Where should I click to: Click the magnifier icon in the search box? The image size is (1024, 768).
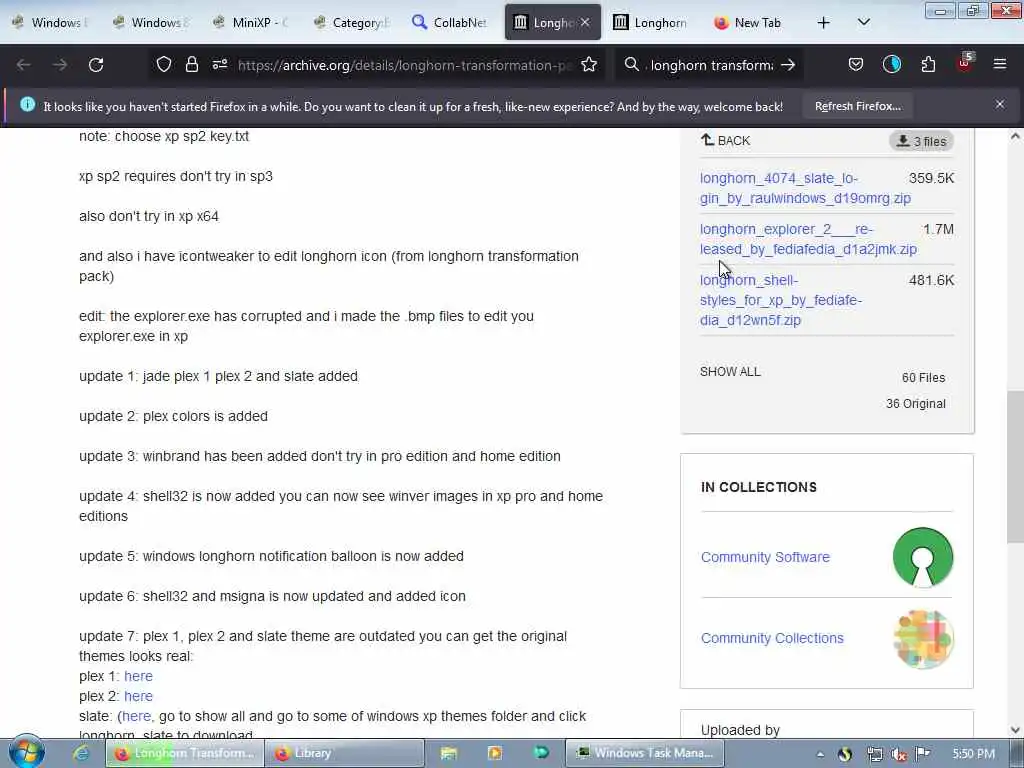tap(631, 64)
